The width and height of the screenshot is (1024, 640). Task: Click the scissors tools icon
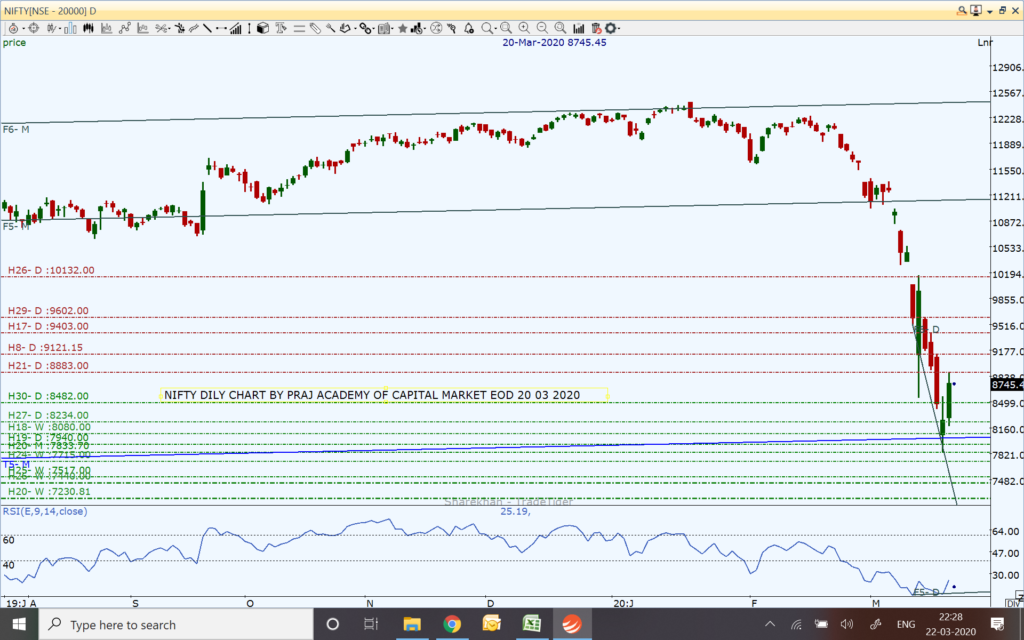click(x=161, y=28)
